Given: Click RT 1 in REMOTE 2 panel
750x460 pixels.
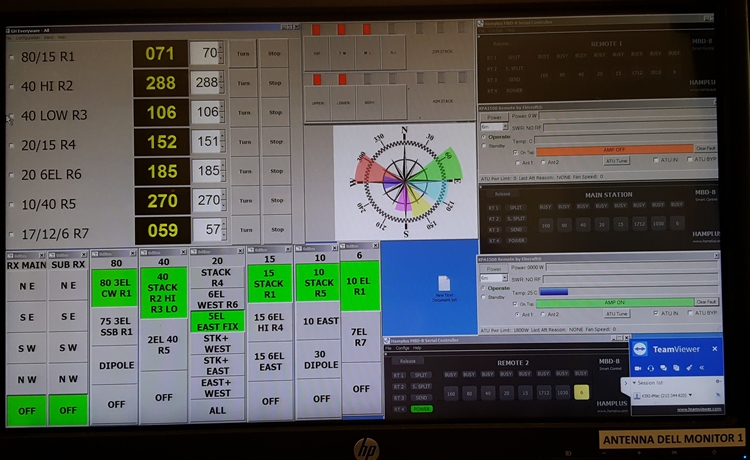Looking at the screenshot, I should [399, 375].
